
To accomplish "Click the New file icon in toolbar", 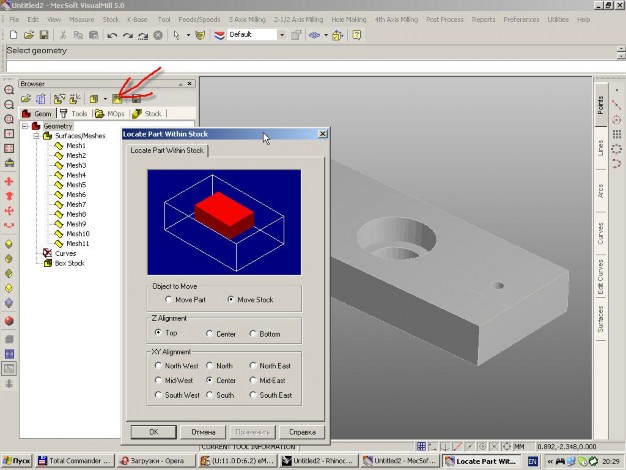I will click(x=14, y=35).
